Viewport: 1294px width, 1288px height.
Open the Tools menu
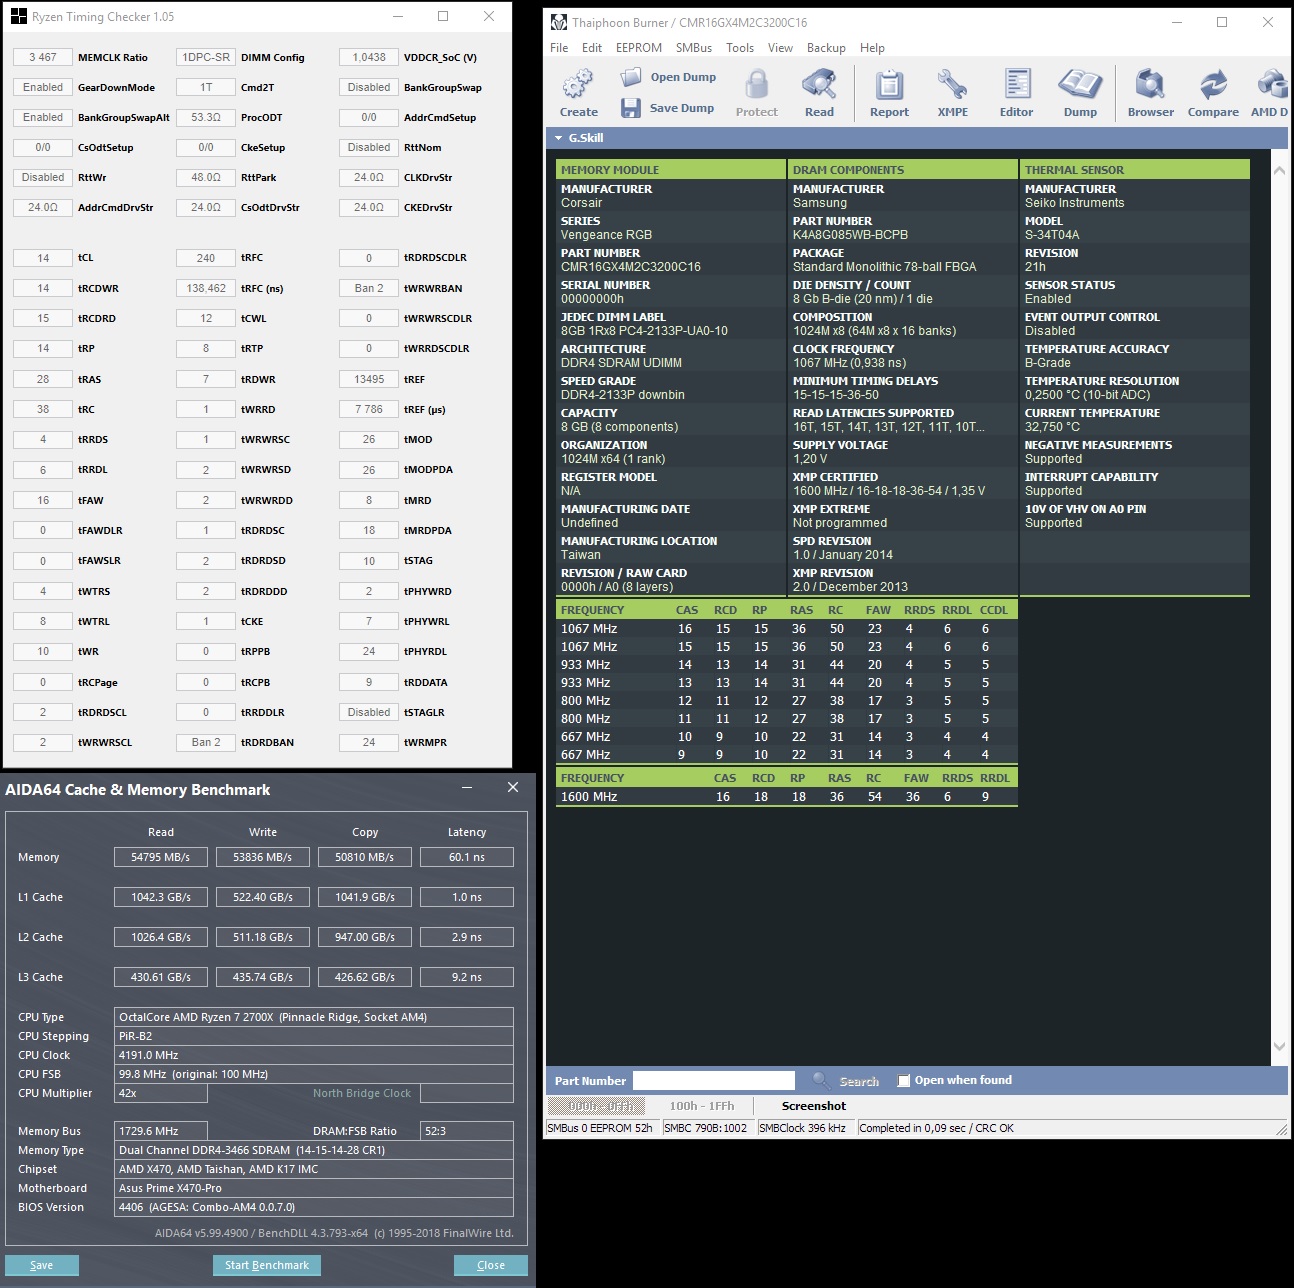(x=740, y=48)
